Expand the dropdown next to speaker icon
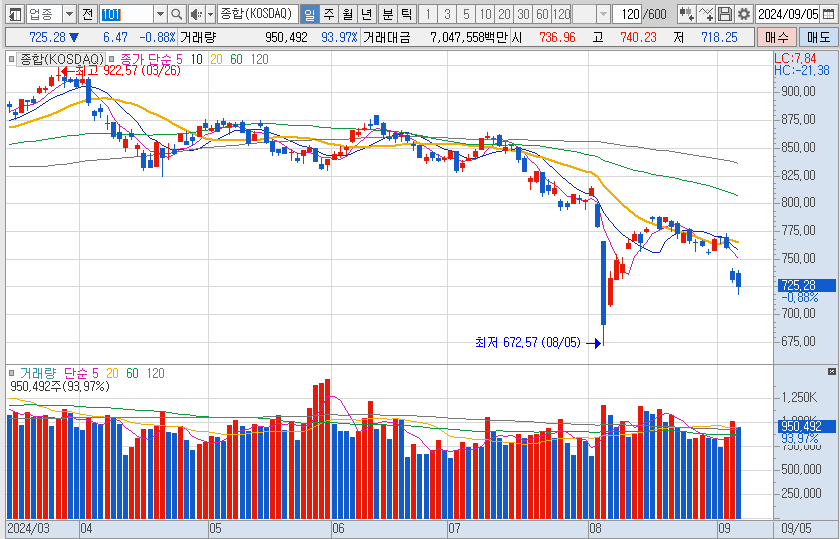Screen dimensions: 840x539 pos(210,14)
